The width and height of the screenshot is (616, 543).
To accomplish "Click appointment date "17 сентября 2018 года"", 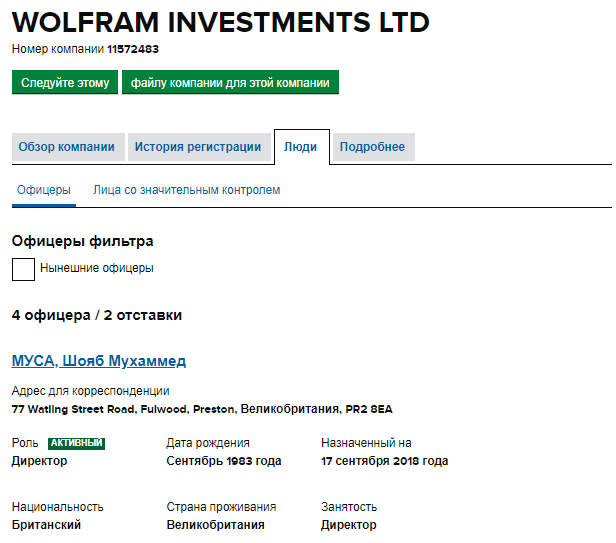I will pos(384,461).
